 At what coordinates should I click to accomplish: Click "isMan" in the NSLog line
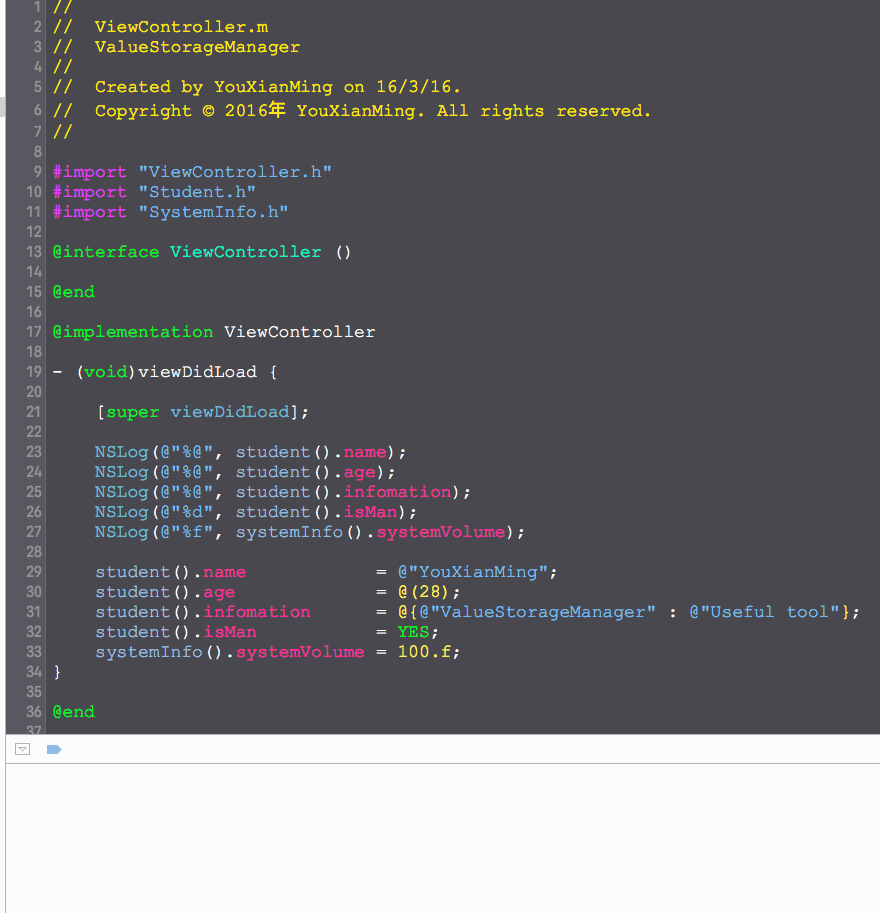point(371,512)
